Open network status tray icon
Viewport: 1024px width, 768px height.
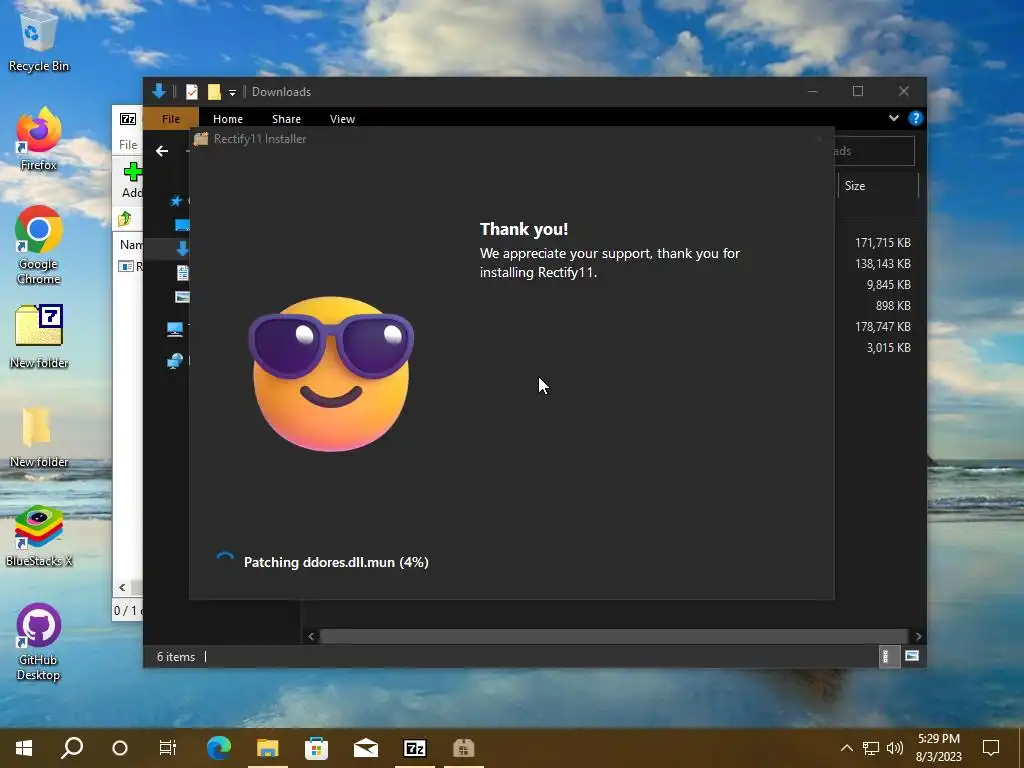point(871,748)
